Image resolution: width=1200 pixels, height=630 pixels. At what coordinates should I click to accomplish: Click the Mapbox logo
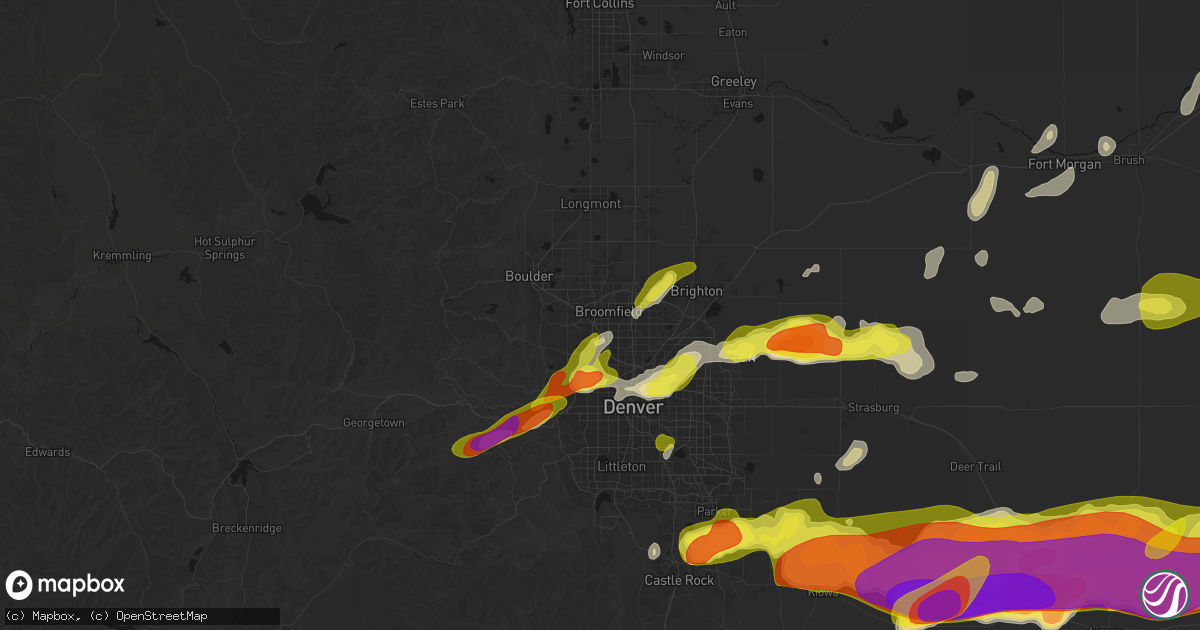tap(65, 585)
